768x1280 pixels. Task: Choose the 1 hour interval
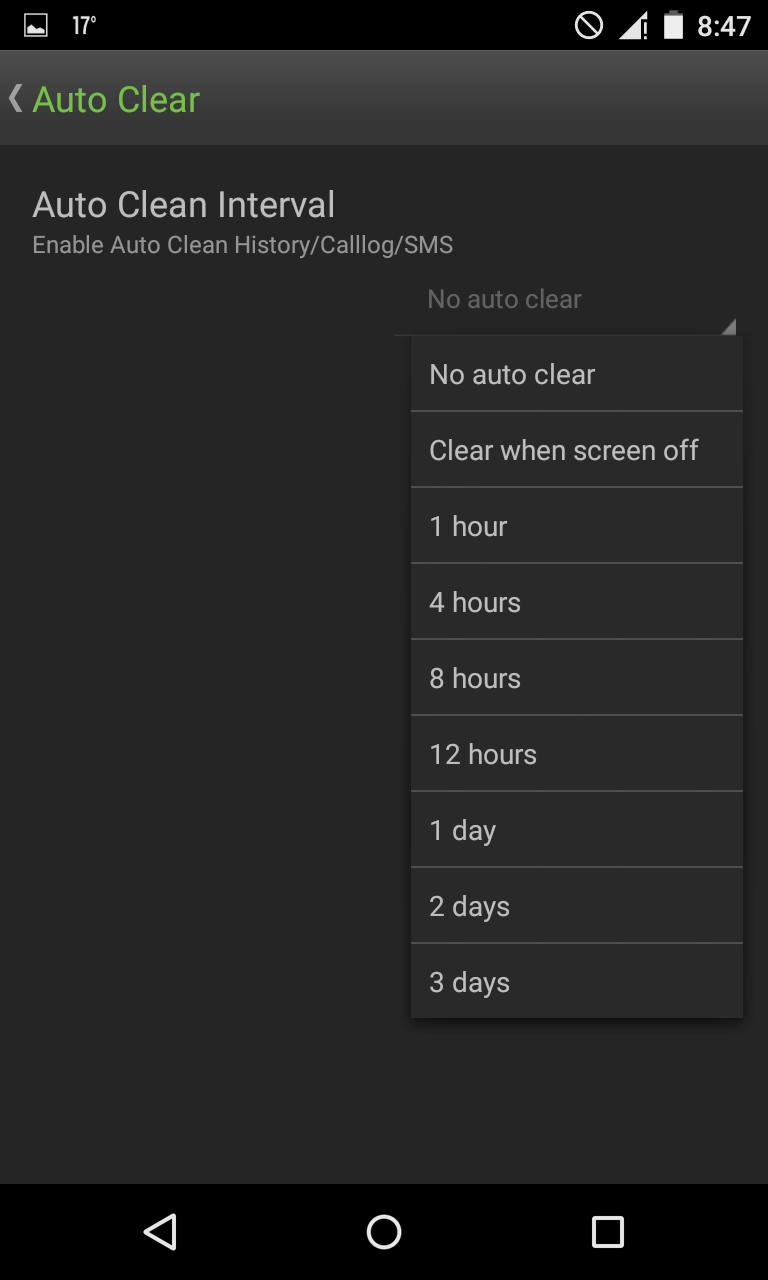pos(576,526)
